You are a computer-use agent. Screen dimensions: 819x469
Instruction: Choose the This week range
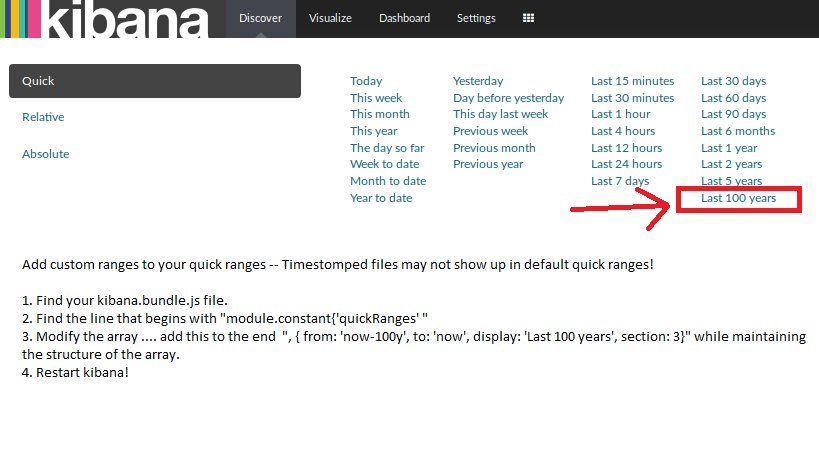point(376,98)
